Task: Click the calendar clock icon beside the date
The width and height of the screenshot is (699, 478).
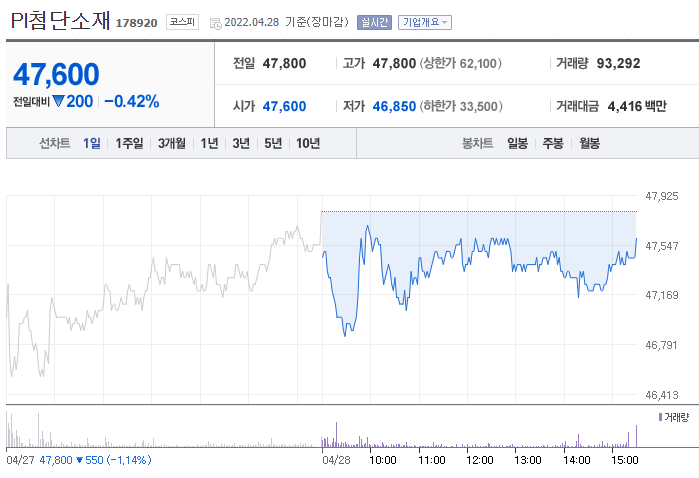Action: pyautogui.click(x=215, y=23)
